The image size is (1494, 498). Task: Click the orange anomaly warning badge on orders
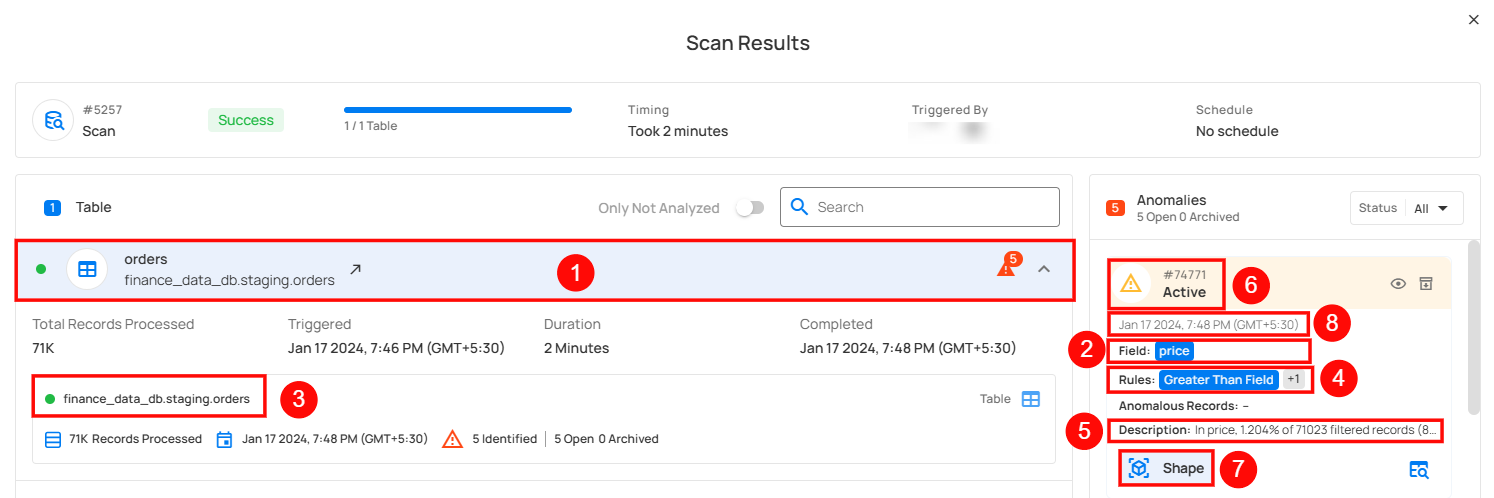(x=1007, y=267)
